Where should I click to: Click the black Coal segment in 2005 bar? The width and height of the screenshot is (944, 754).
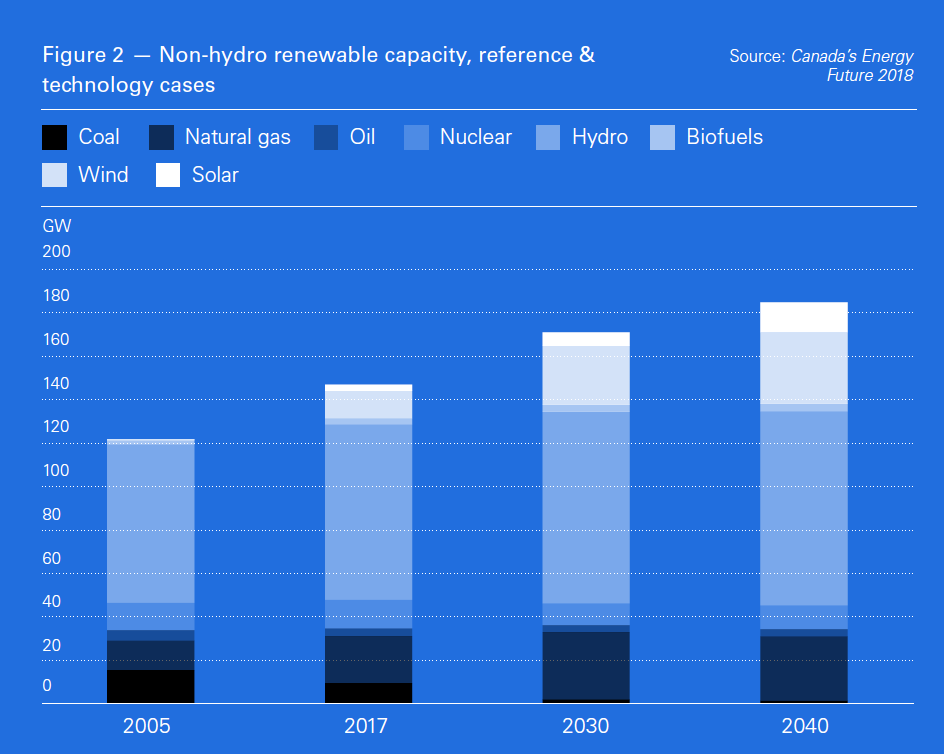click(150, 686)
